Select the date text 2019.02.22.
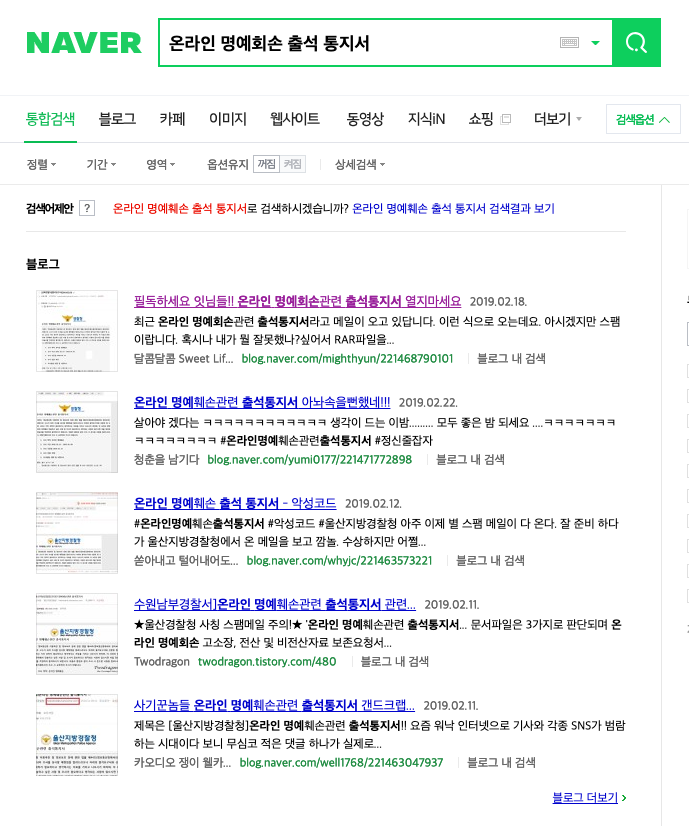This screenshot has height=826, width=689. click(x=428, y=403)
